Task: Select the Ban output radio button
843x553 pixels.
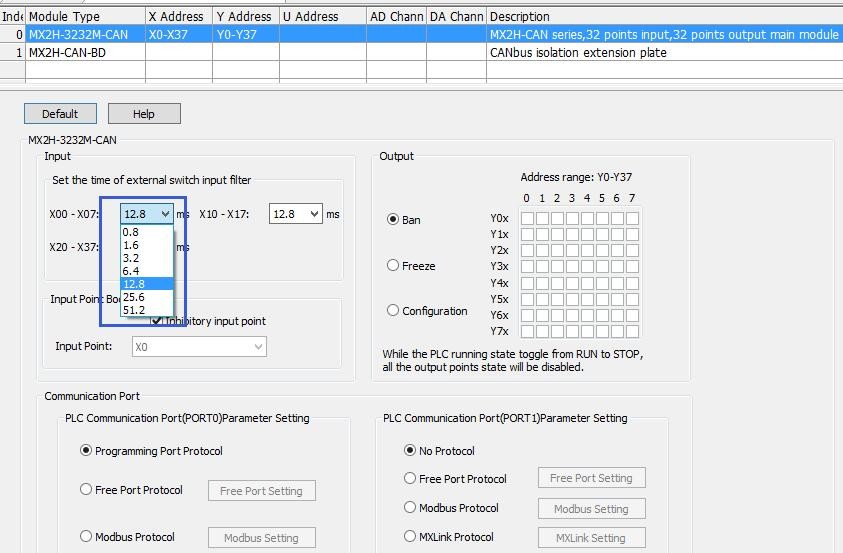Action: tap(393, 219)
